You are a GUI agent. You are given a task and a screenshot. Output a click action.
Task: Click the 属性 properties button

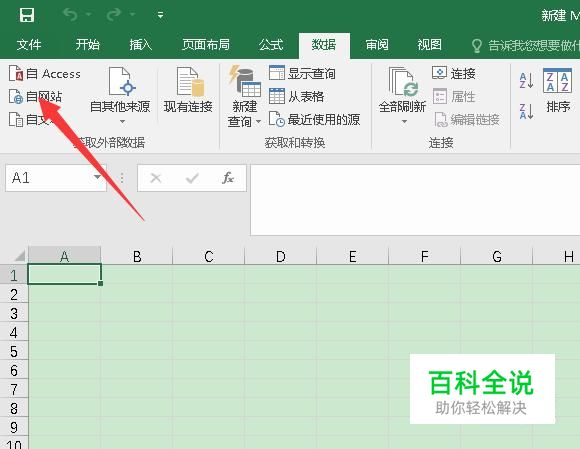(453, 97)
